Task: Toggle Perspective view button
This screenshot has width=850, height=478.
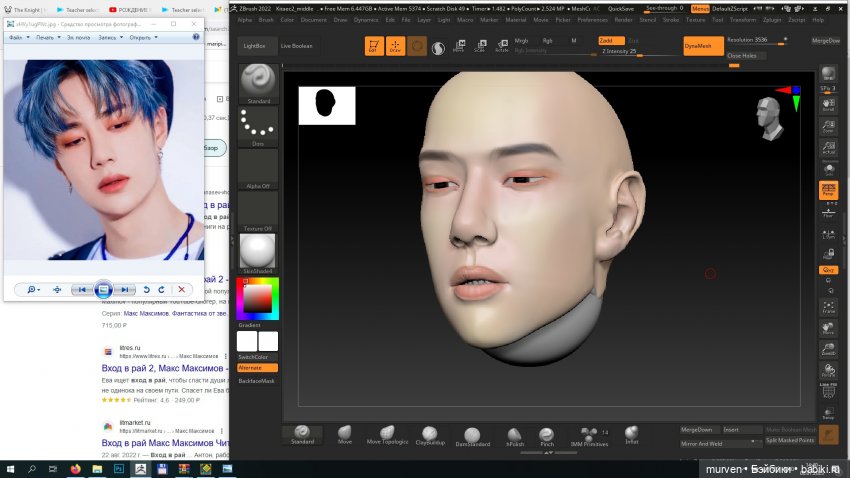Action: click(x=828, y=190)
